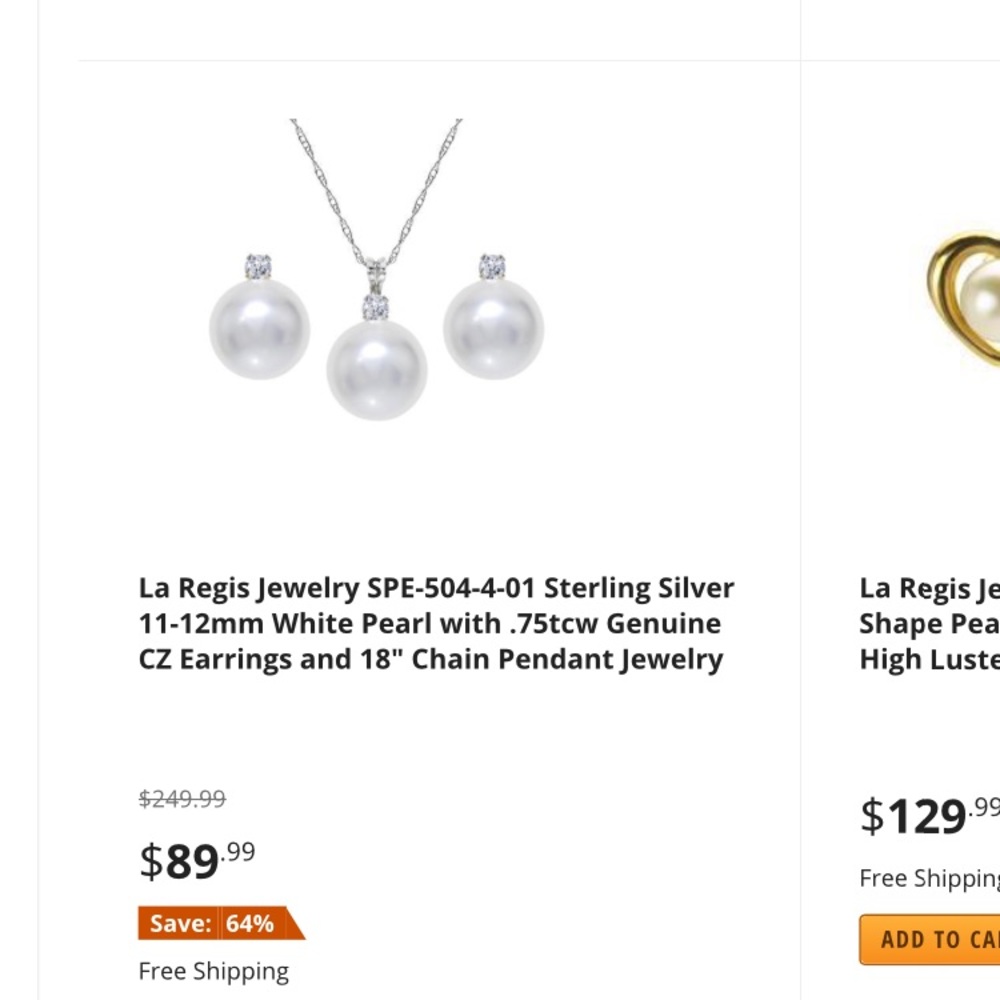
Task: Click Free Shipping under the pearl set
Action: 213,970
